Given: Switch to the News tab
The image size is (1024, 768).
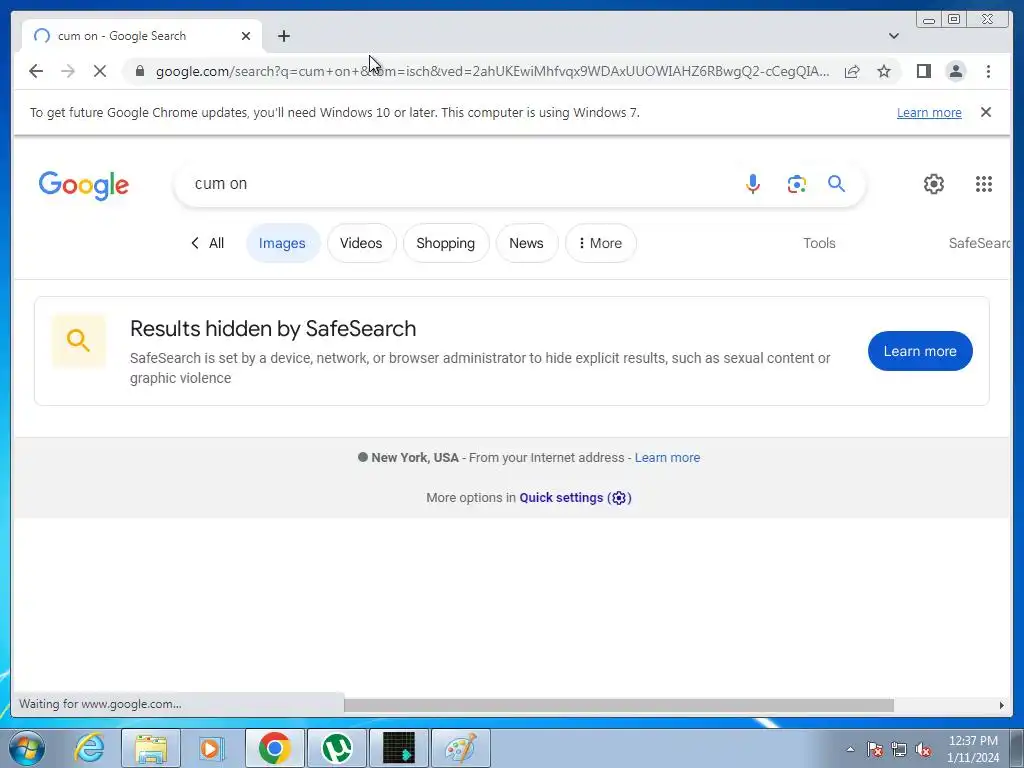Looking at the screenshot, I should tap(526, 243).
